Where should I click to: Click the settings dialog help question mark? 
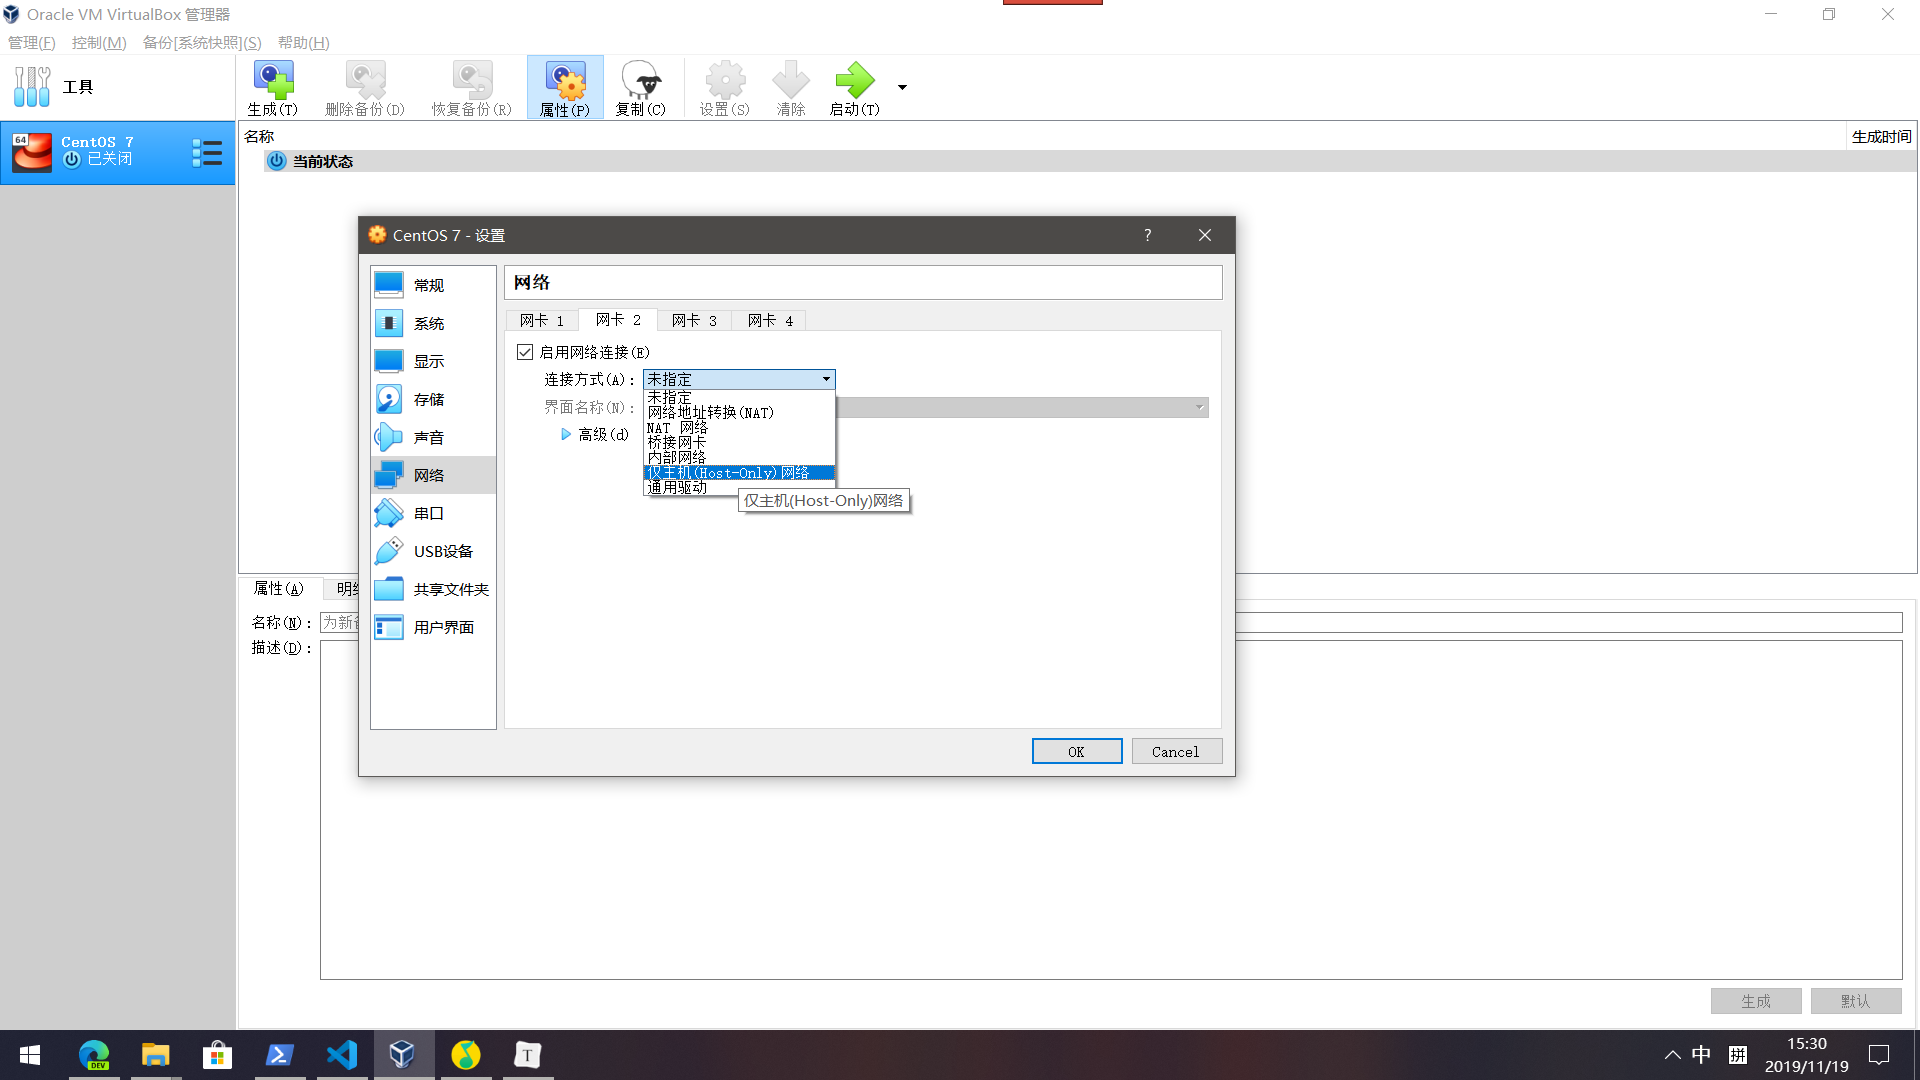(x=1147, y=235)
